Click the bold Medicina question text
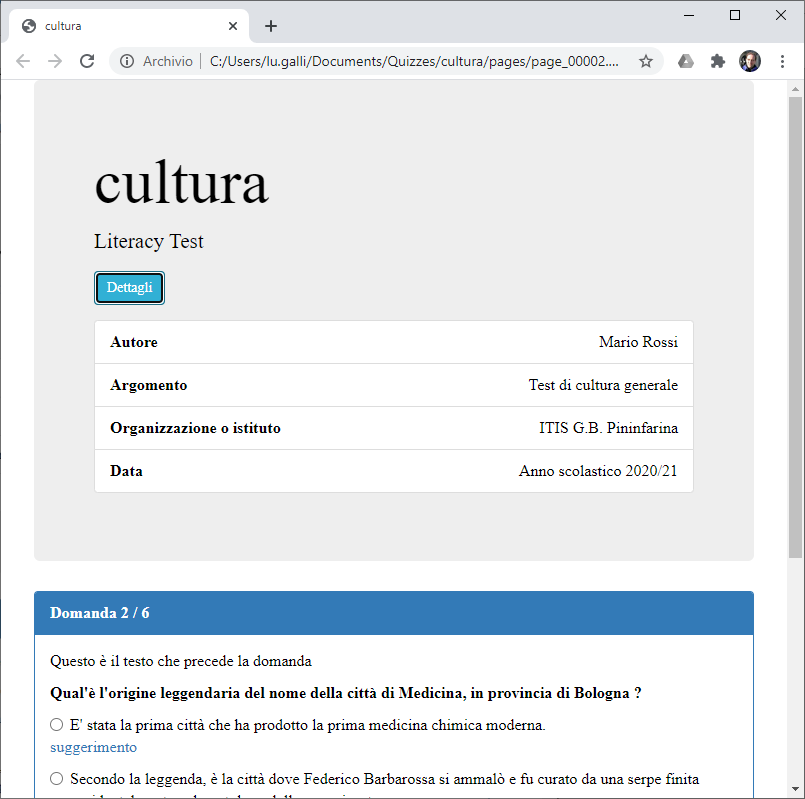 pos(346,693)
